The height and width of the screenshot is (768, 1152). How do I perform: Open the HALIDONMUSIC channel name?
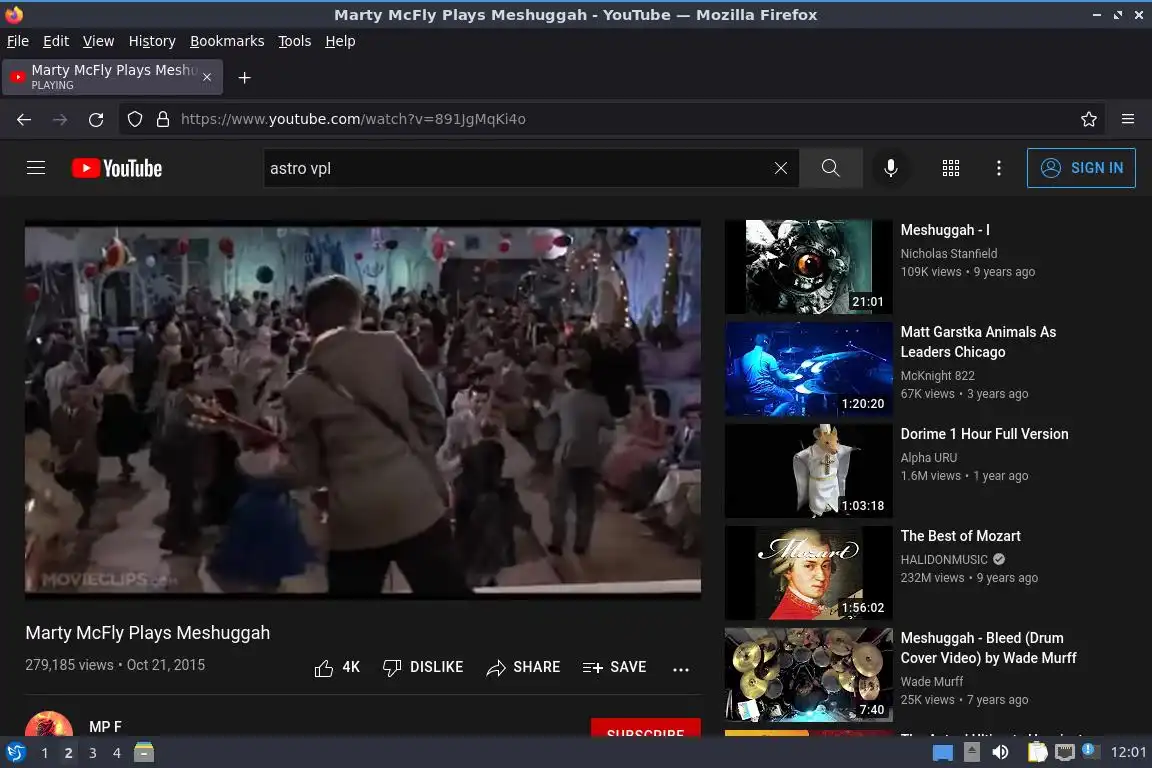tap(944, 559)
